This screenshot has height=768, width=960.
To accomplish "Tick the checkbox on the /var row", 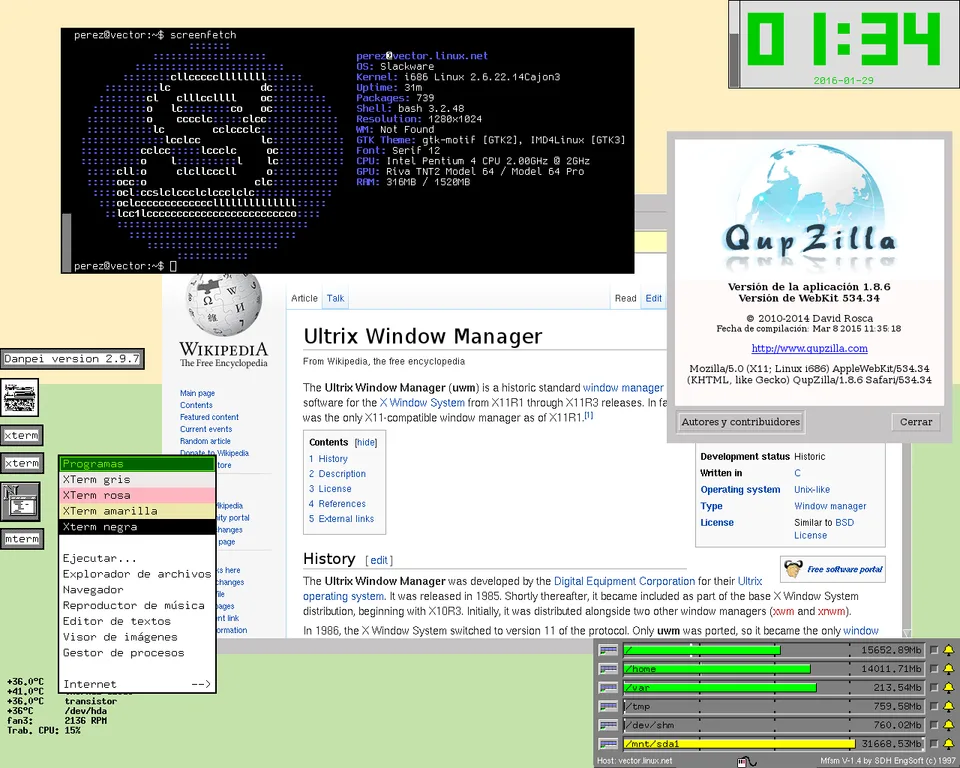I will tap(934, 688).
